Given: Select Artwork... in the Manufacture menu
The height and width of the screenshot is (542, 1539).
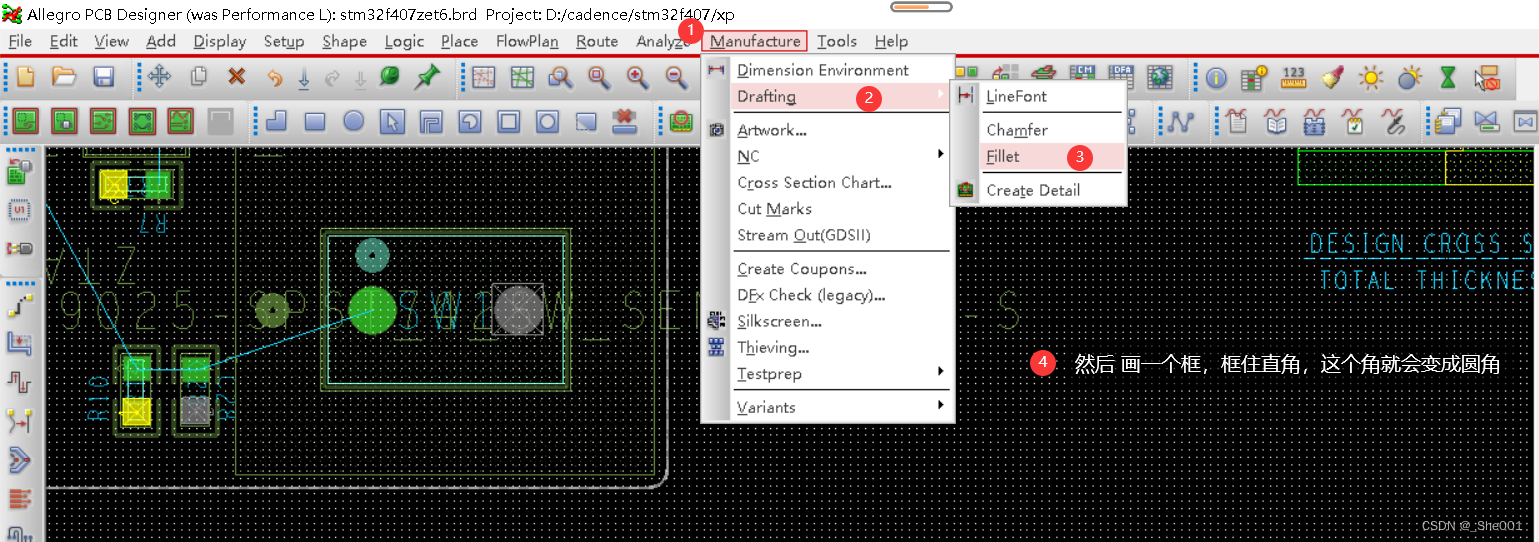Looking at the screenshot, I should 771,130.
